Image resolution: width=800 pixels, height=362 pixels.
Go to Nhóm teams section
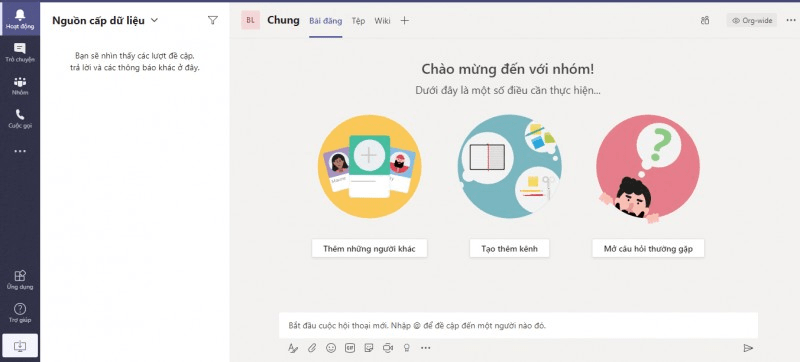20,86
